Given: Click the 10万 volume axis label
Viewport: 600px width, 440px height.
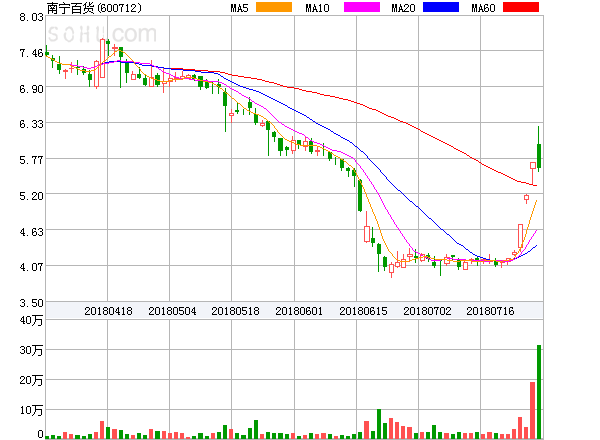Looking at the screenshot, I should (x=31, y=411).
